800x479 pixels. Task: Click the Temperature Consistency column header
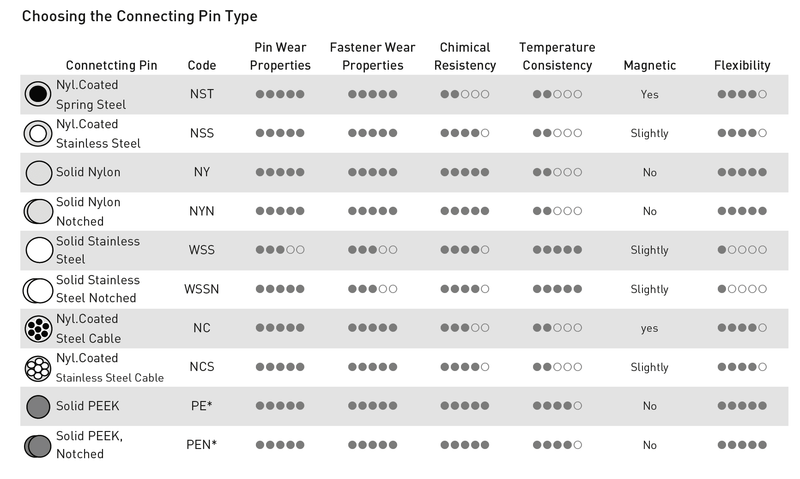[557, 56]
